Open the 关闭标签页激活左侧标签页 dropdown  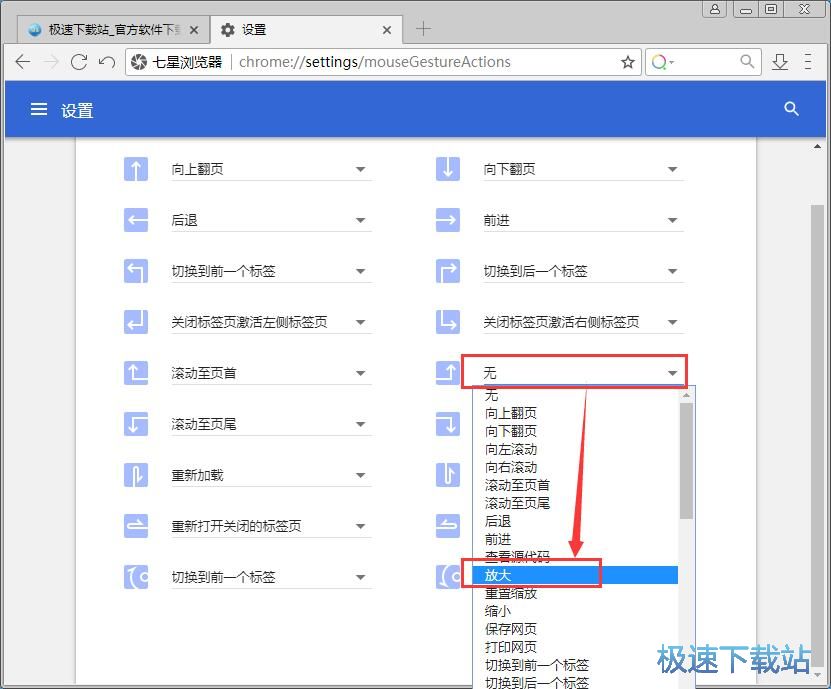(271, 322)
